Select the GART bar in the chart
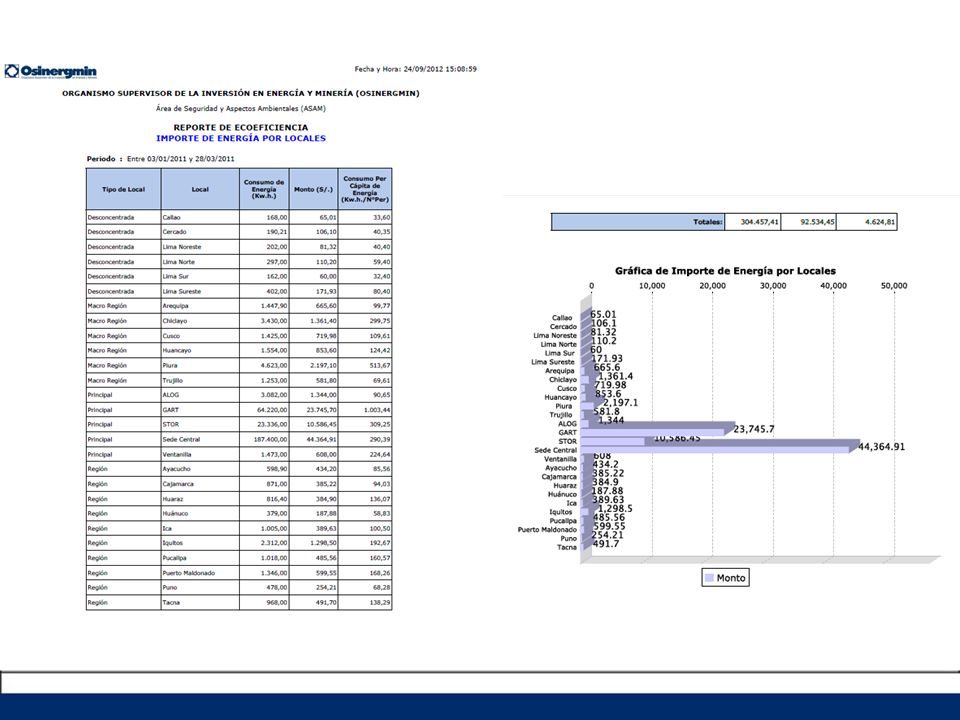Viewport: 960px width, 720px height. point(658,429)
